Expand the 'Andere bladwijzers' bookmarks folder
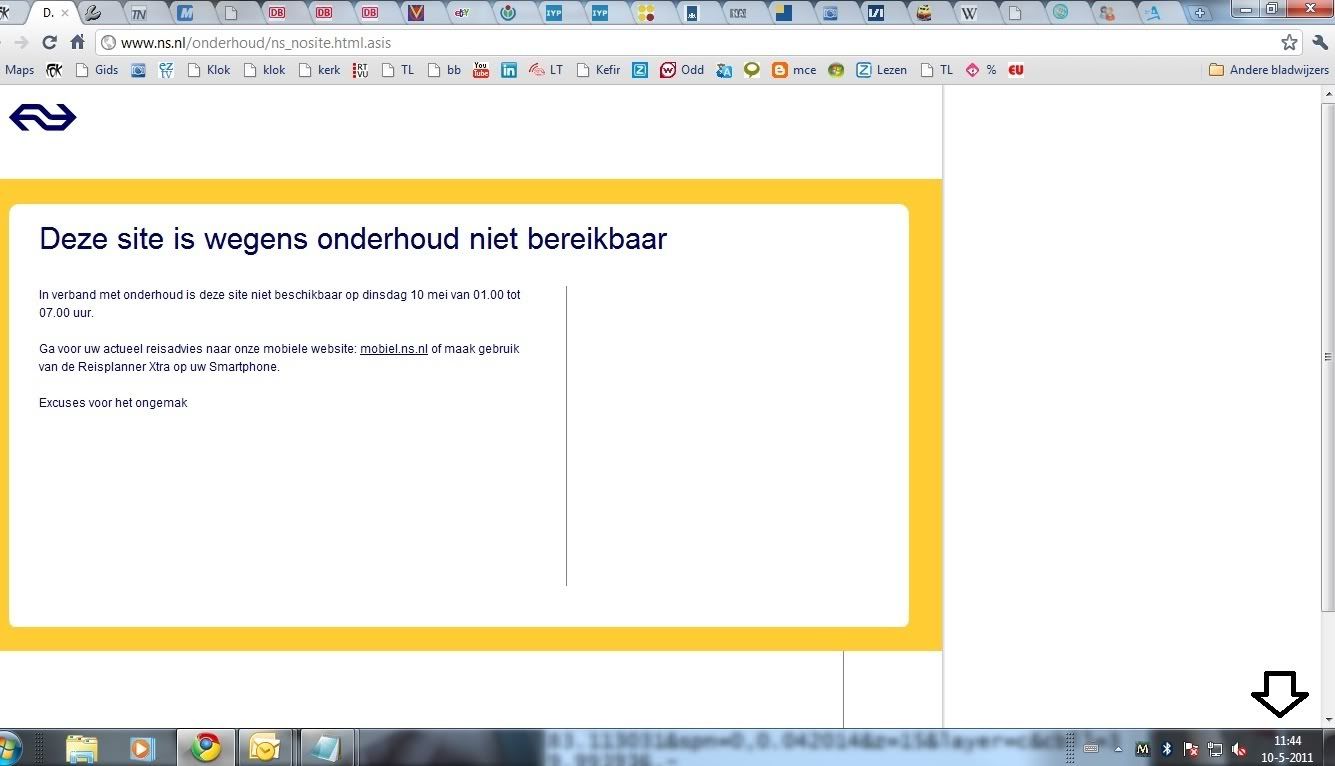The height and width of the screenshot is (766, 1335). tap(1268, 70)
